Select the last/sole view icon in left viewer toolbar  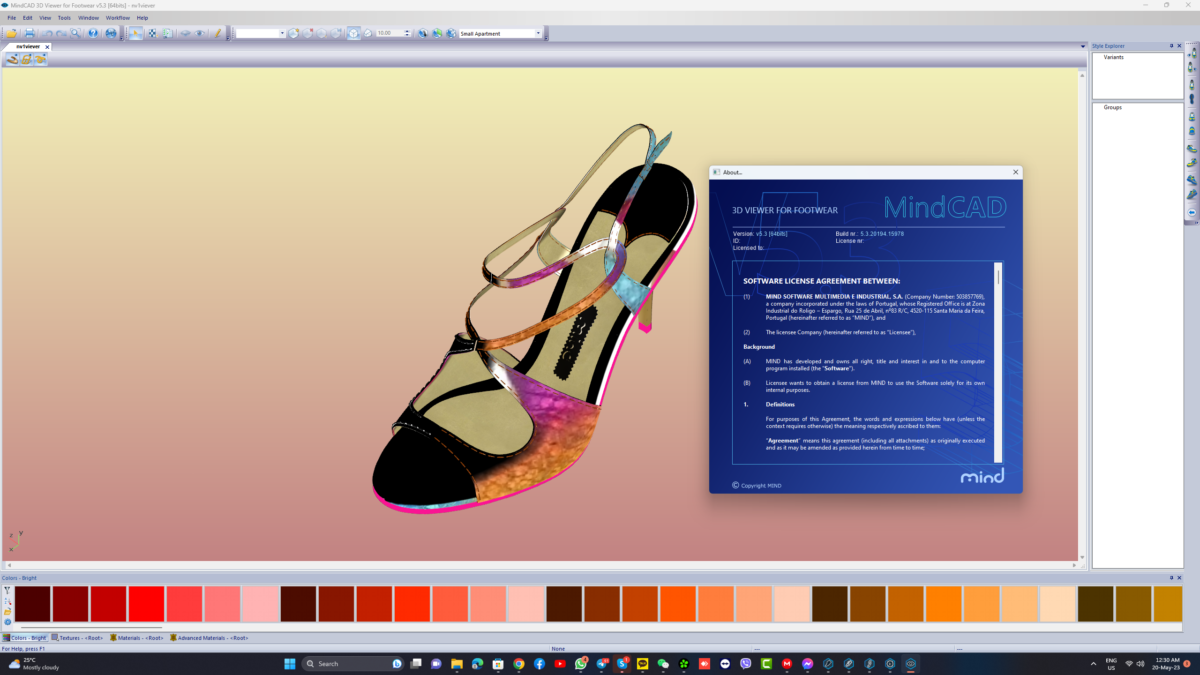[40, 58]
